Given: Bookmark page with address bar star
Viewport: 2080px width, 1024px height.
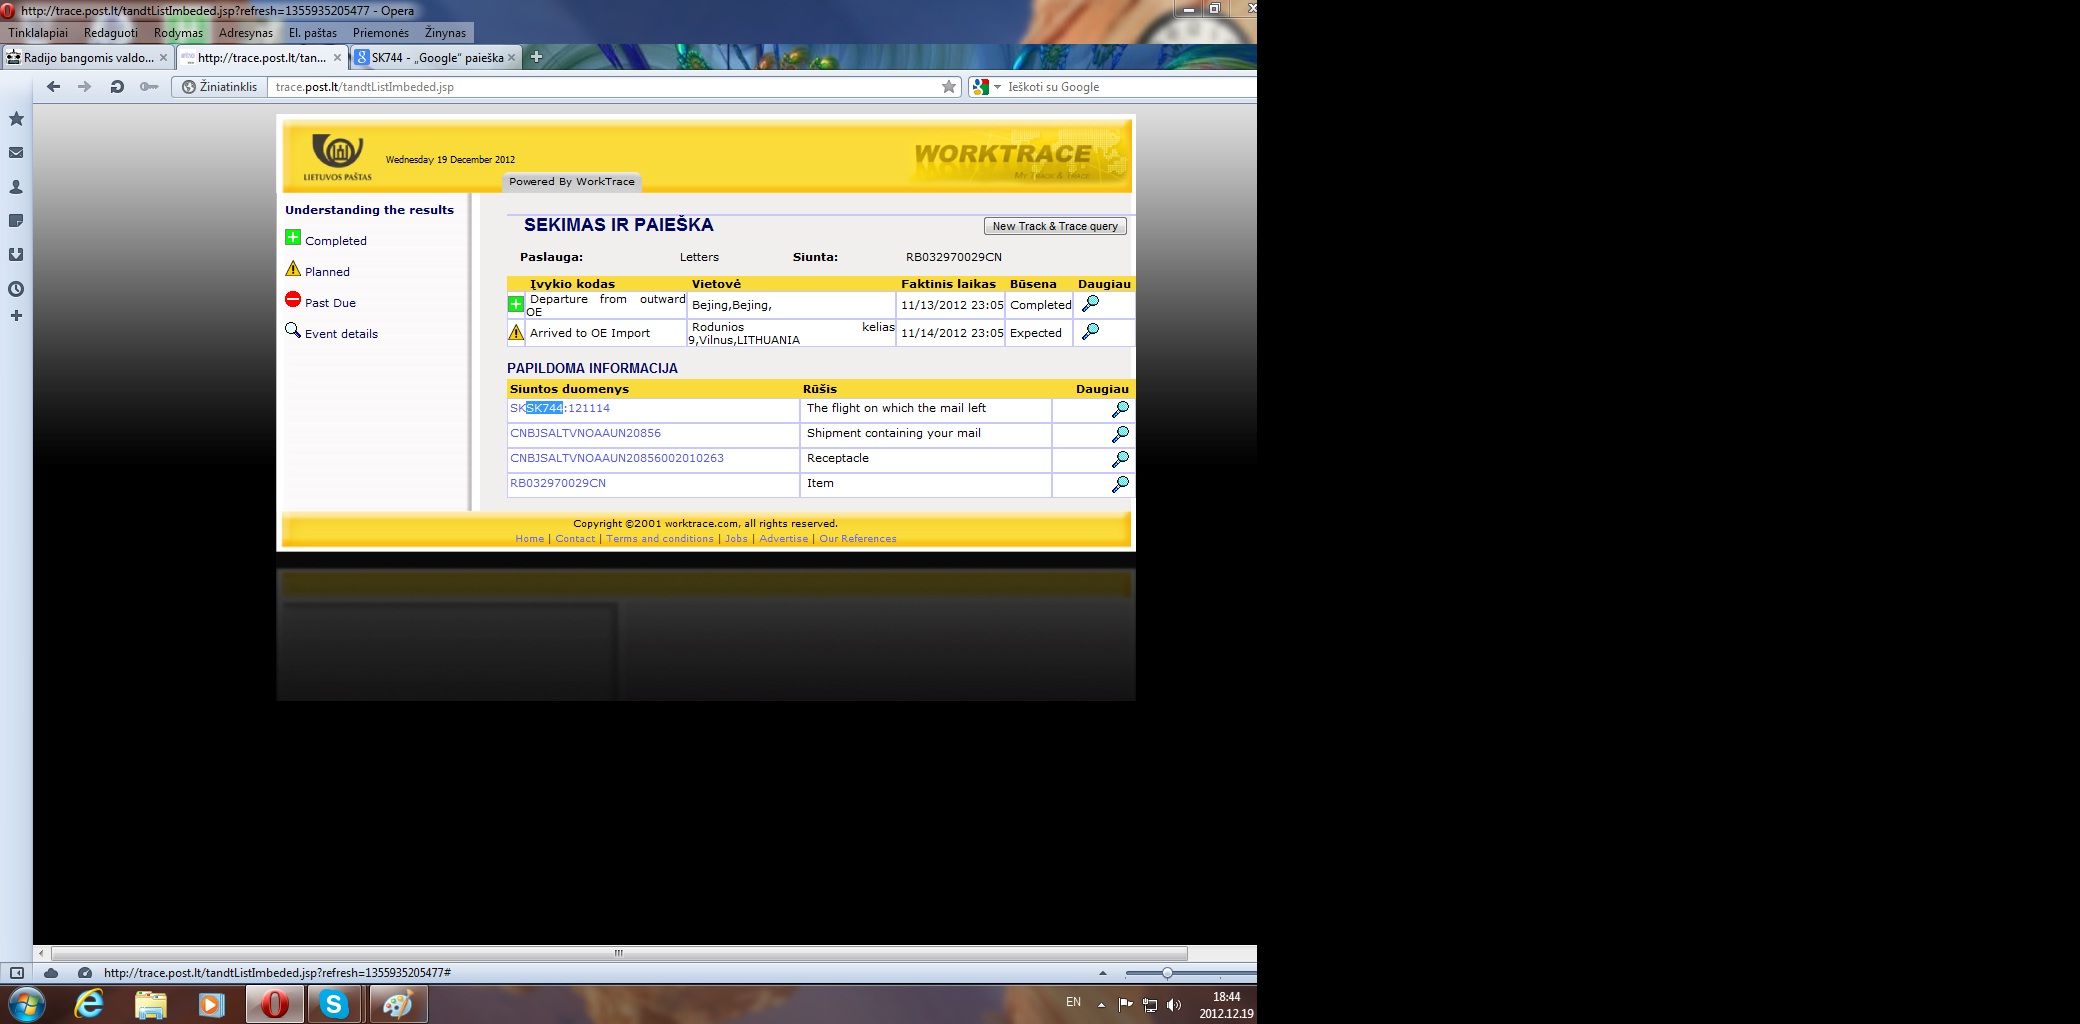Looking at the screenshot, I should pyautogui.click(x=948, y=87).
